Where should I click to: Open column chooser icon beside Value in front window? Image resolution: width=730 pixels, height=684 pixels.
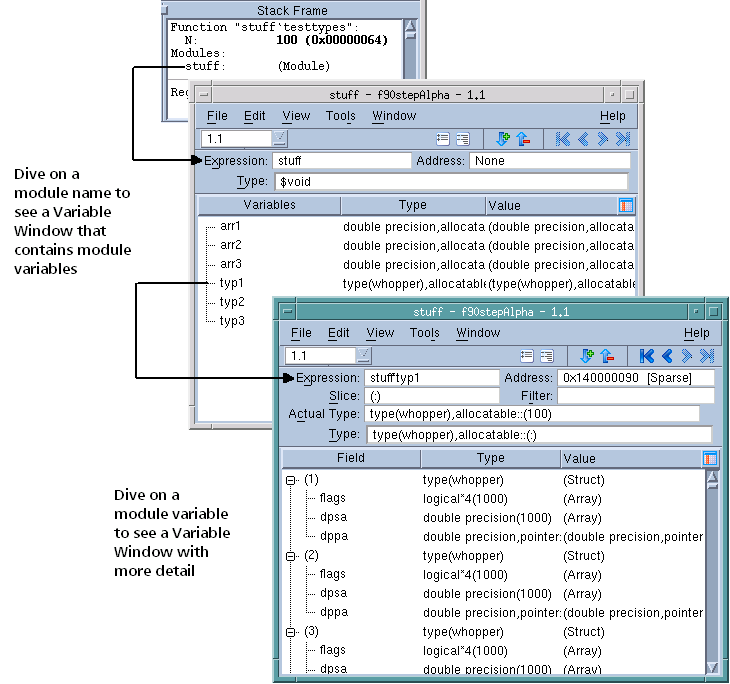(x=710, y=458)
